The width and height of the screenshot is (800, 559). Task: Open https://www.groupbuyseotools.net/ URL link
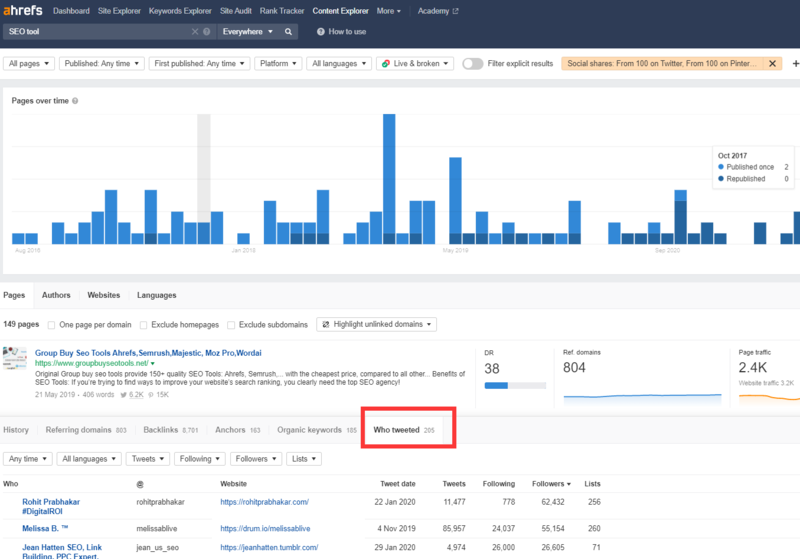91,364
